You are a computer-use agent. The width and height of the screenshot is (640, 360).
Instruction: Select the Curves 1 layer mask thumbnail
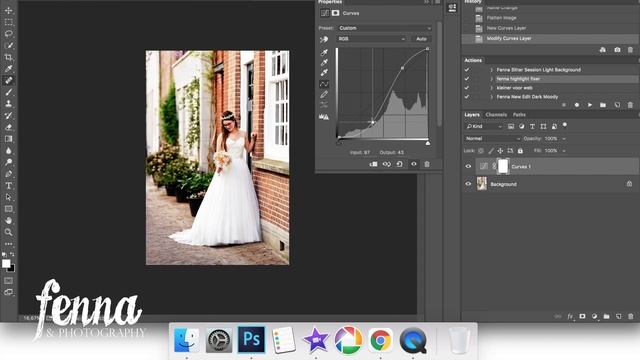[x=503, y=167]
